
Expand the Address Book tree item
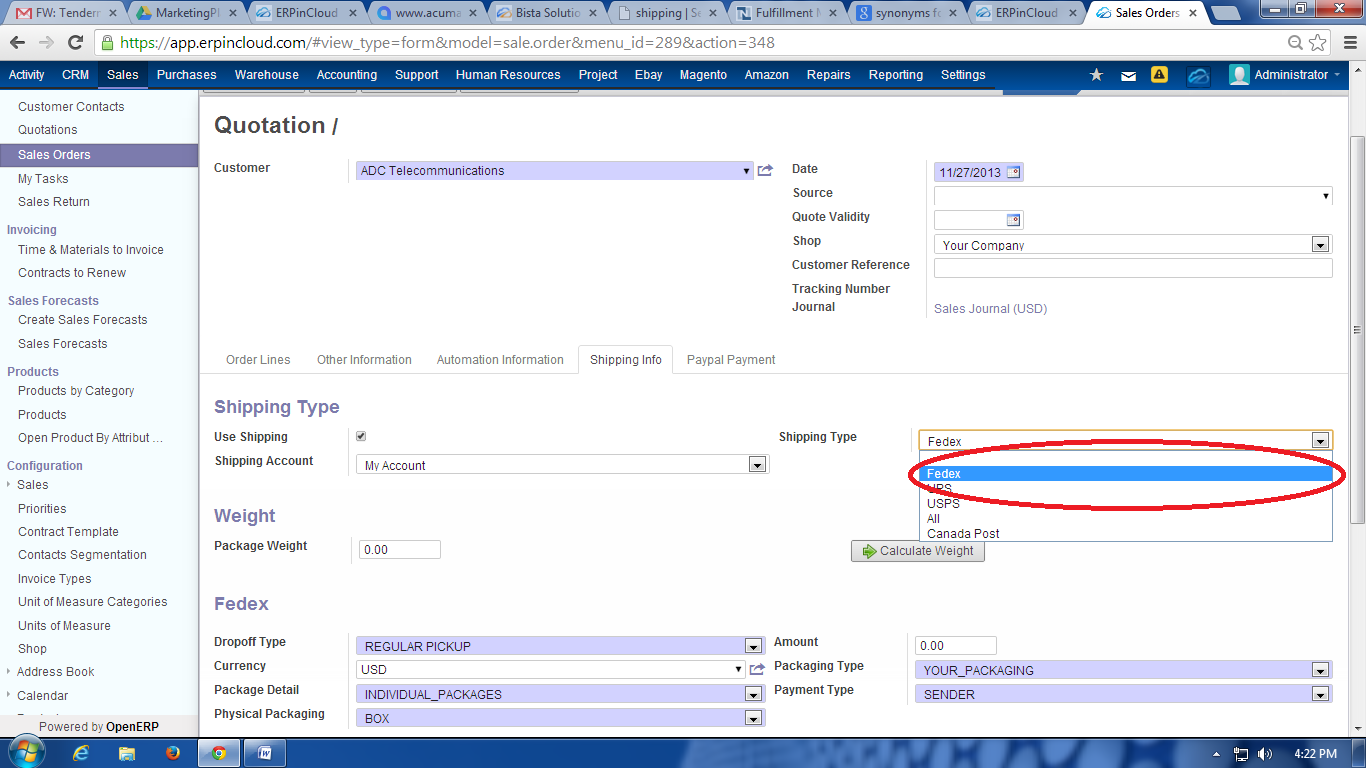tap(9, 672)
